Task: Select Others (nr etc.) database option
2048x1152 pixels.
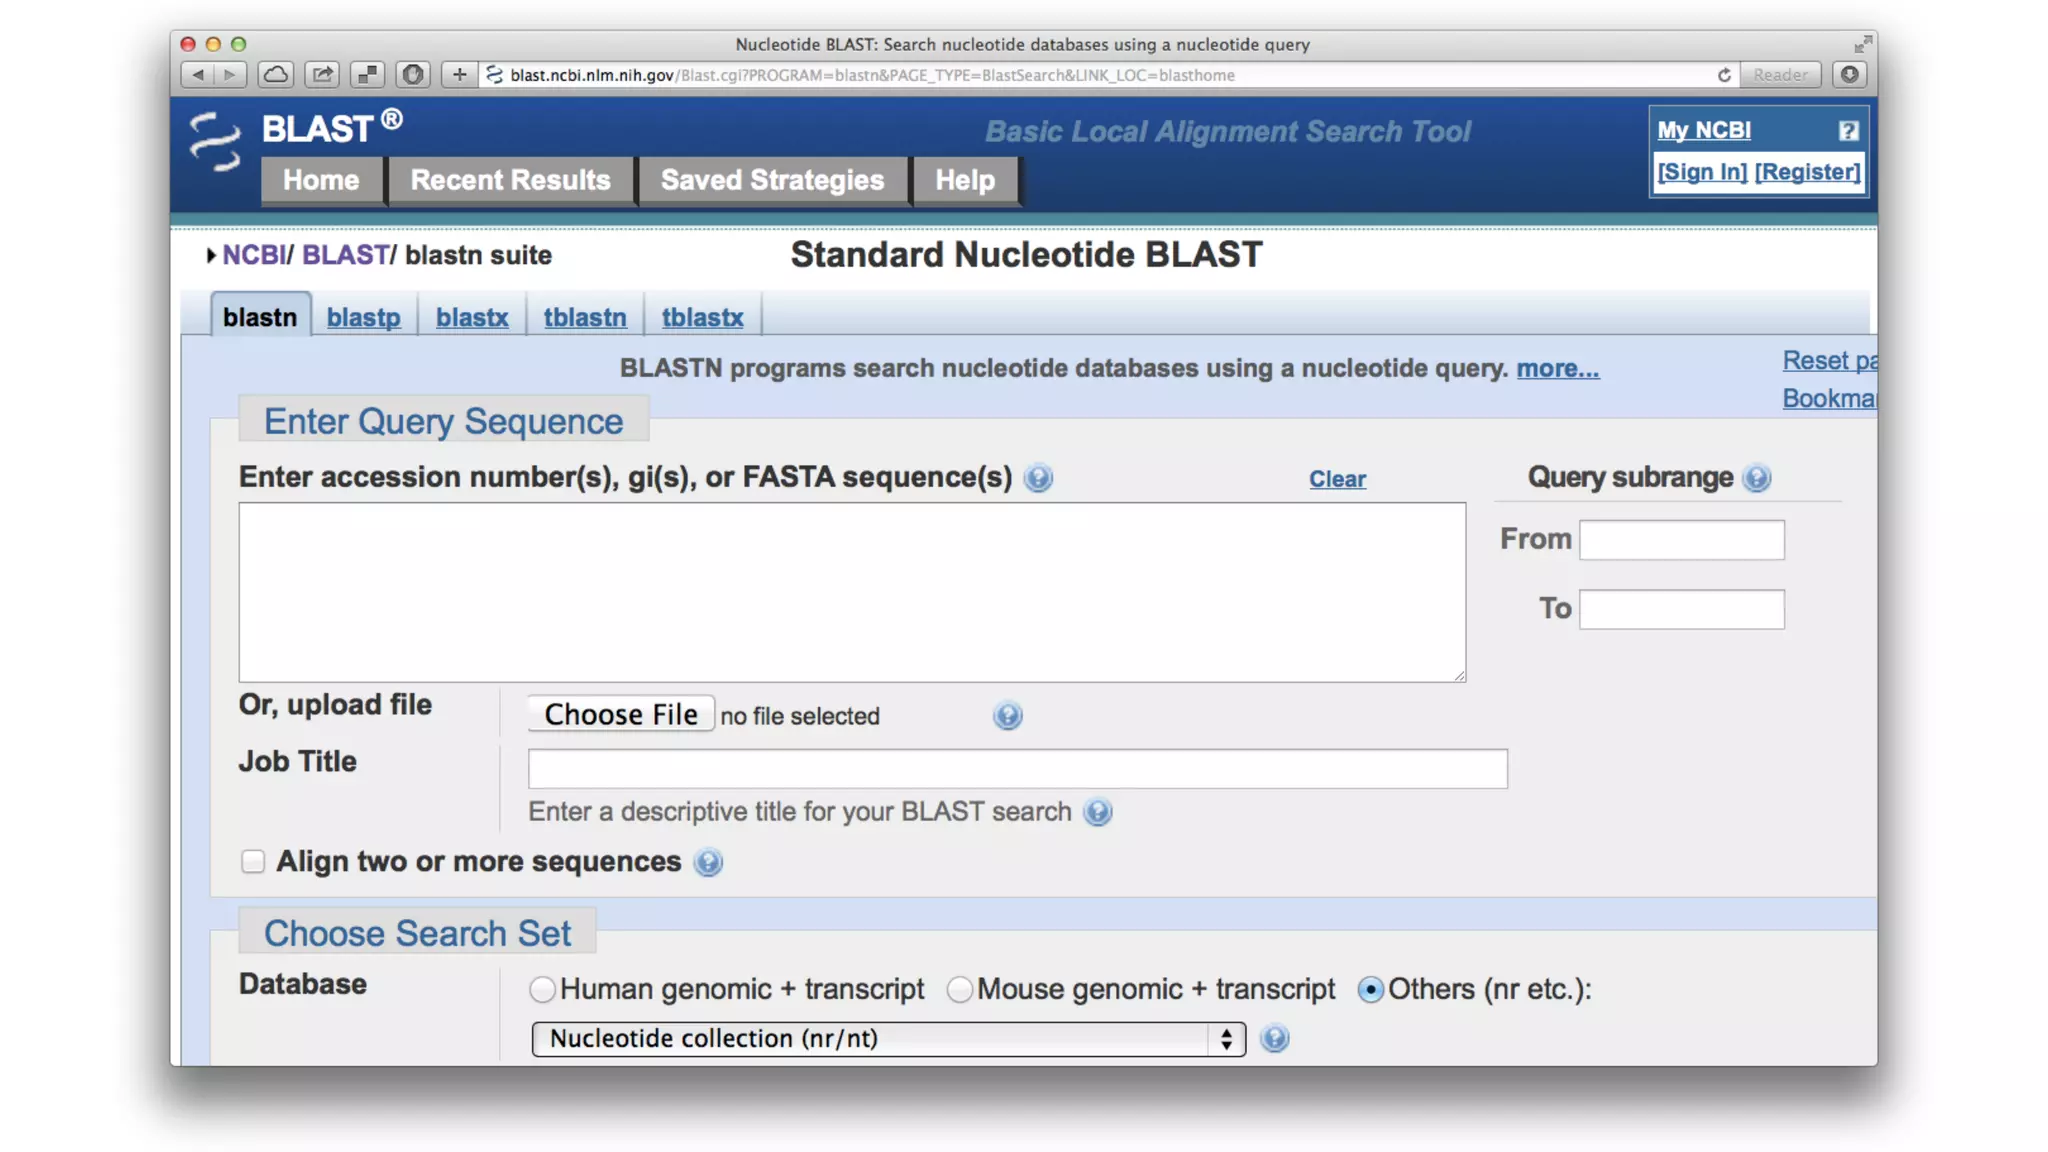Action: click(1370, 989)
